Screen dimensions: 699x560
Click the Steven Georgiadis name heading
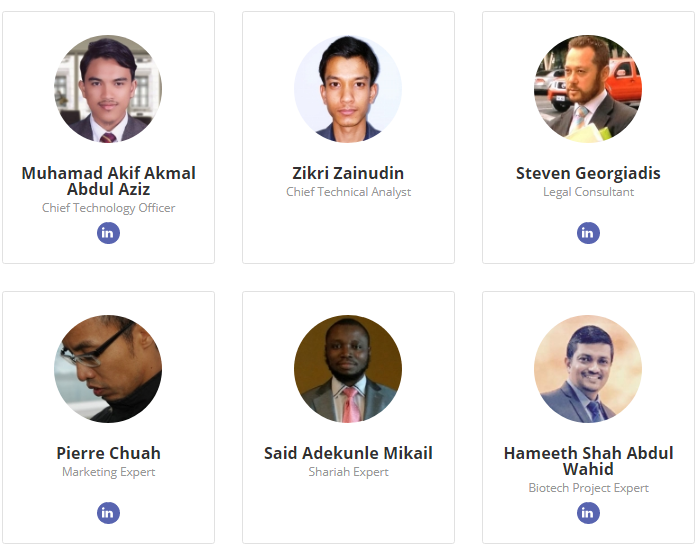[x=588, y=173]
